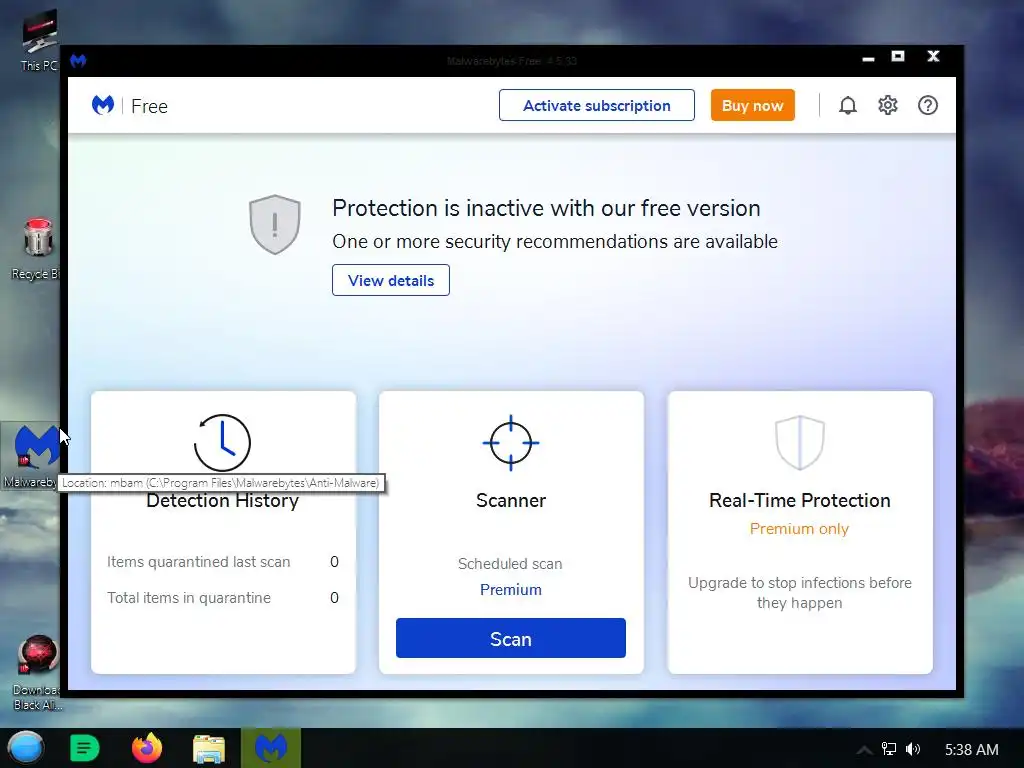Screen dimensions: 1024x768
Task: Open the Start menu orb
Action: click(x=25, y=748)
